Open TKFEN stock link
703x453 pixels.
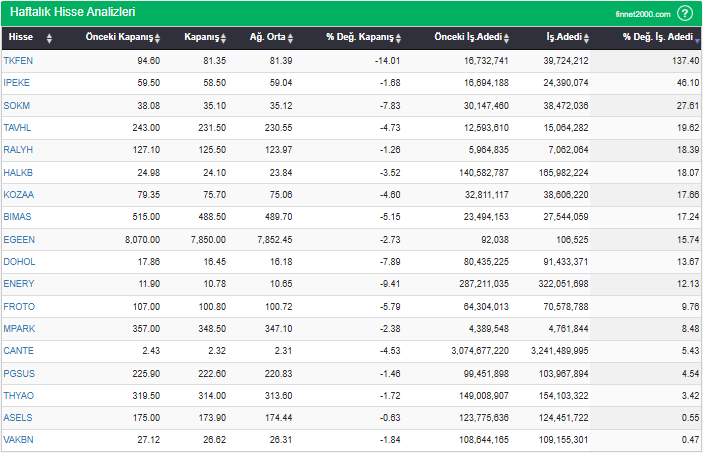click(x=18, y=60)
